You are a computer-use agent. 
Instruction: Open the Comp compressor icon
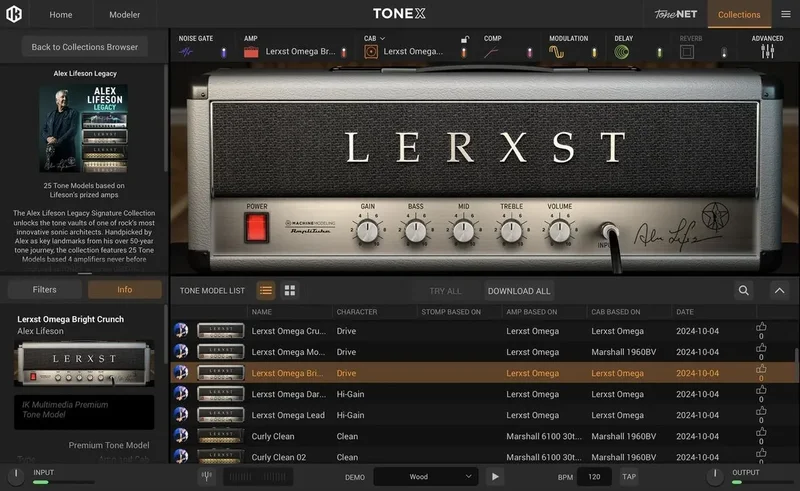[491, 52]
